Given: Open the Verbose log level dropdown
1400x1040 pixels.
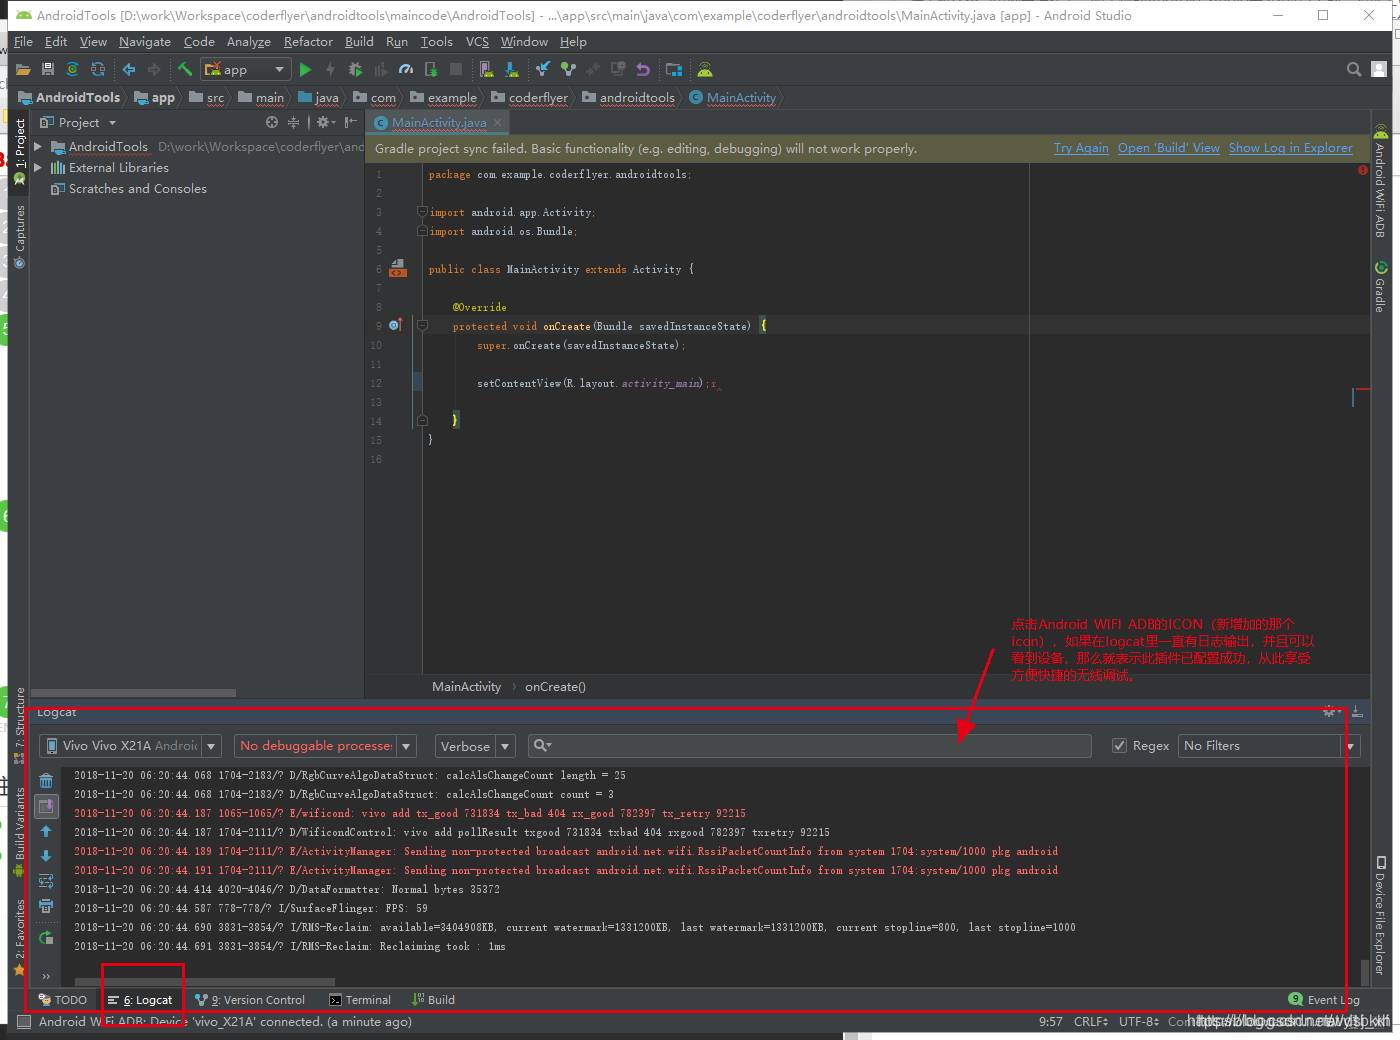Looking at the screenshot, I should pyautogui.click(x=475, y=746).
